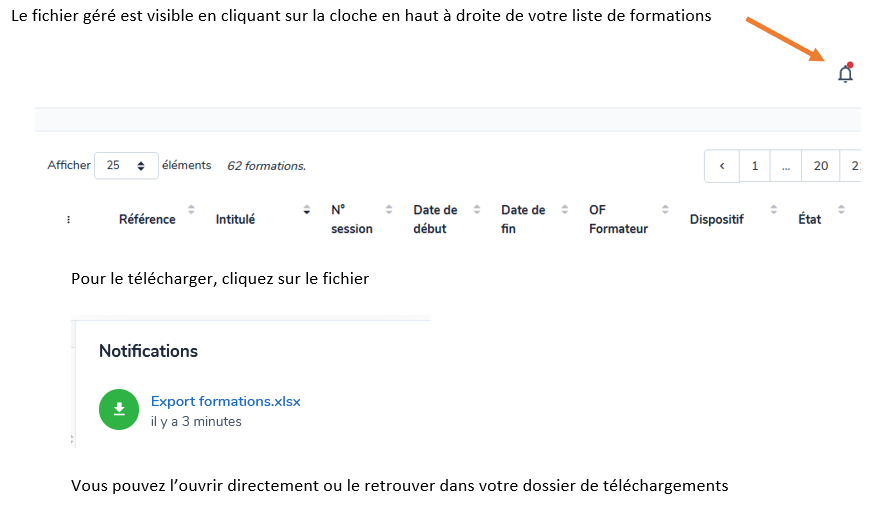Click the 62 formations count text
The width and height of the screenshot is (882, 514).
[266, 166]
